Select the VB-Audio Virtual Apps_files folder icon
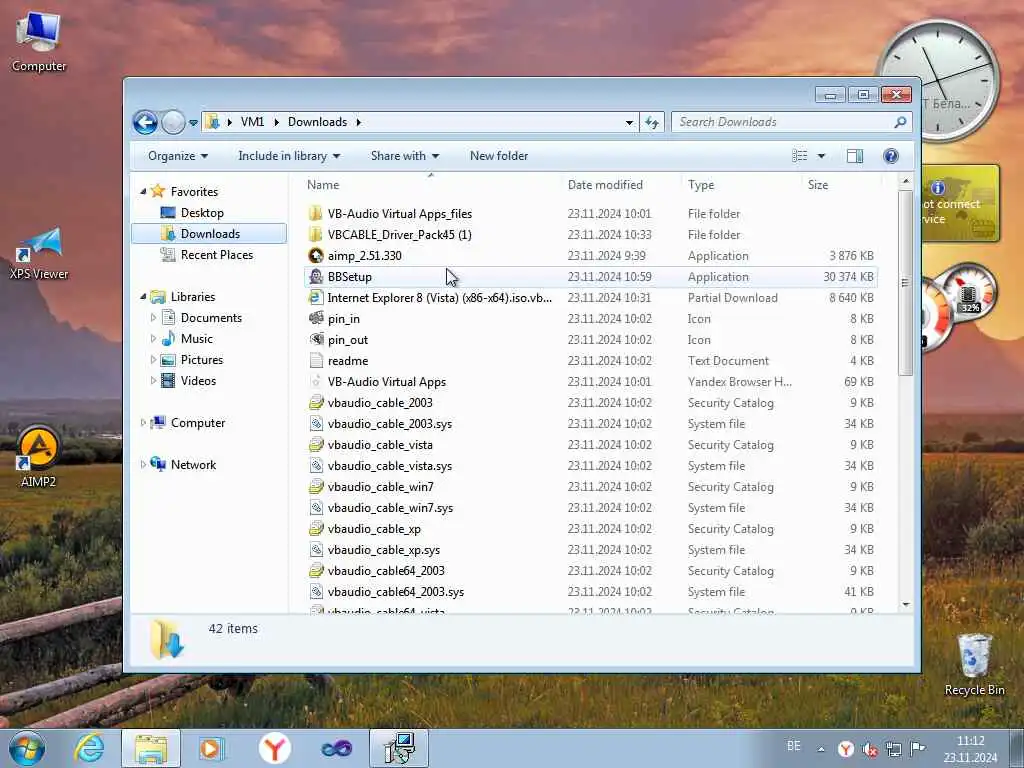1024x768 pixels. [x=315, y=214]
